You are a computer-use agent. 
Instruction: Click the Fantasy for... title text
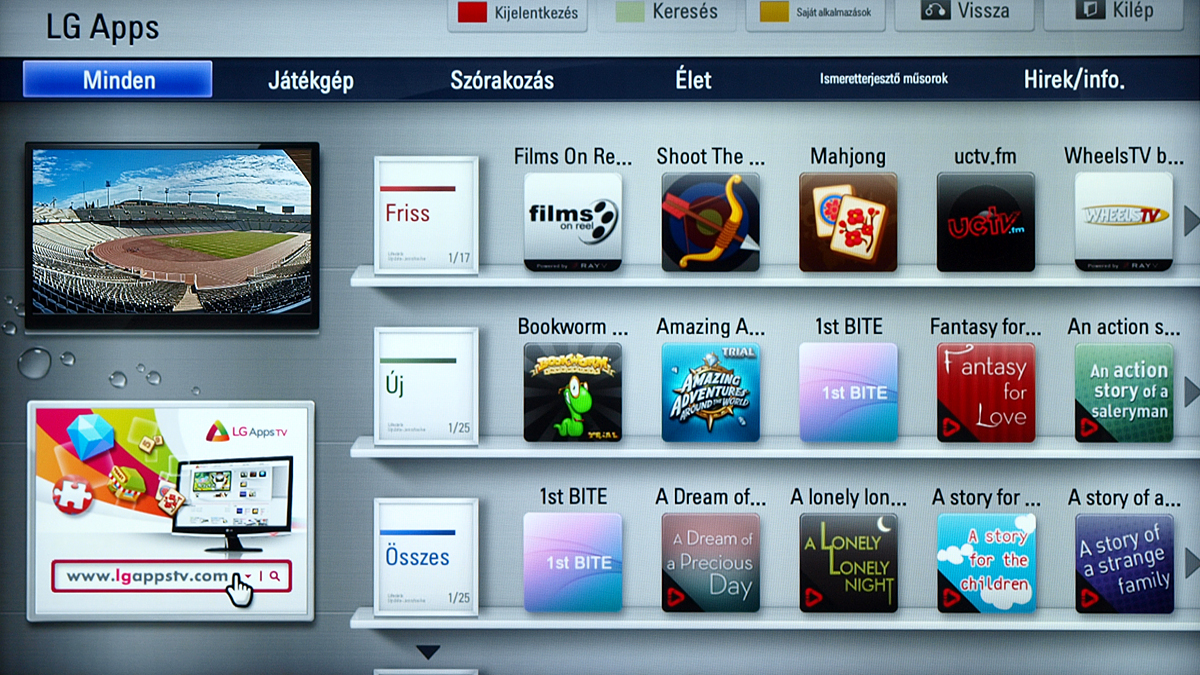pyautogui.click(x=986, y=327)
